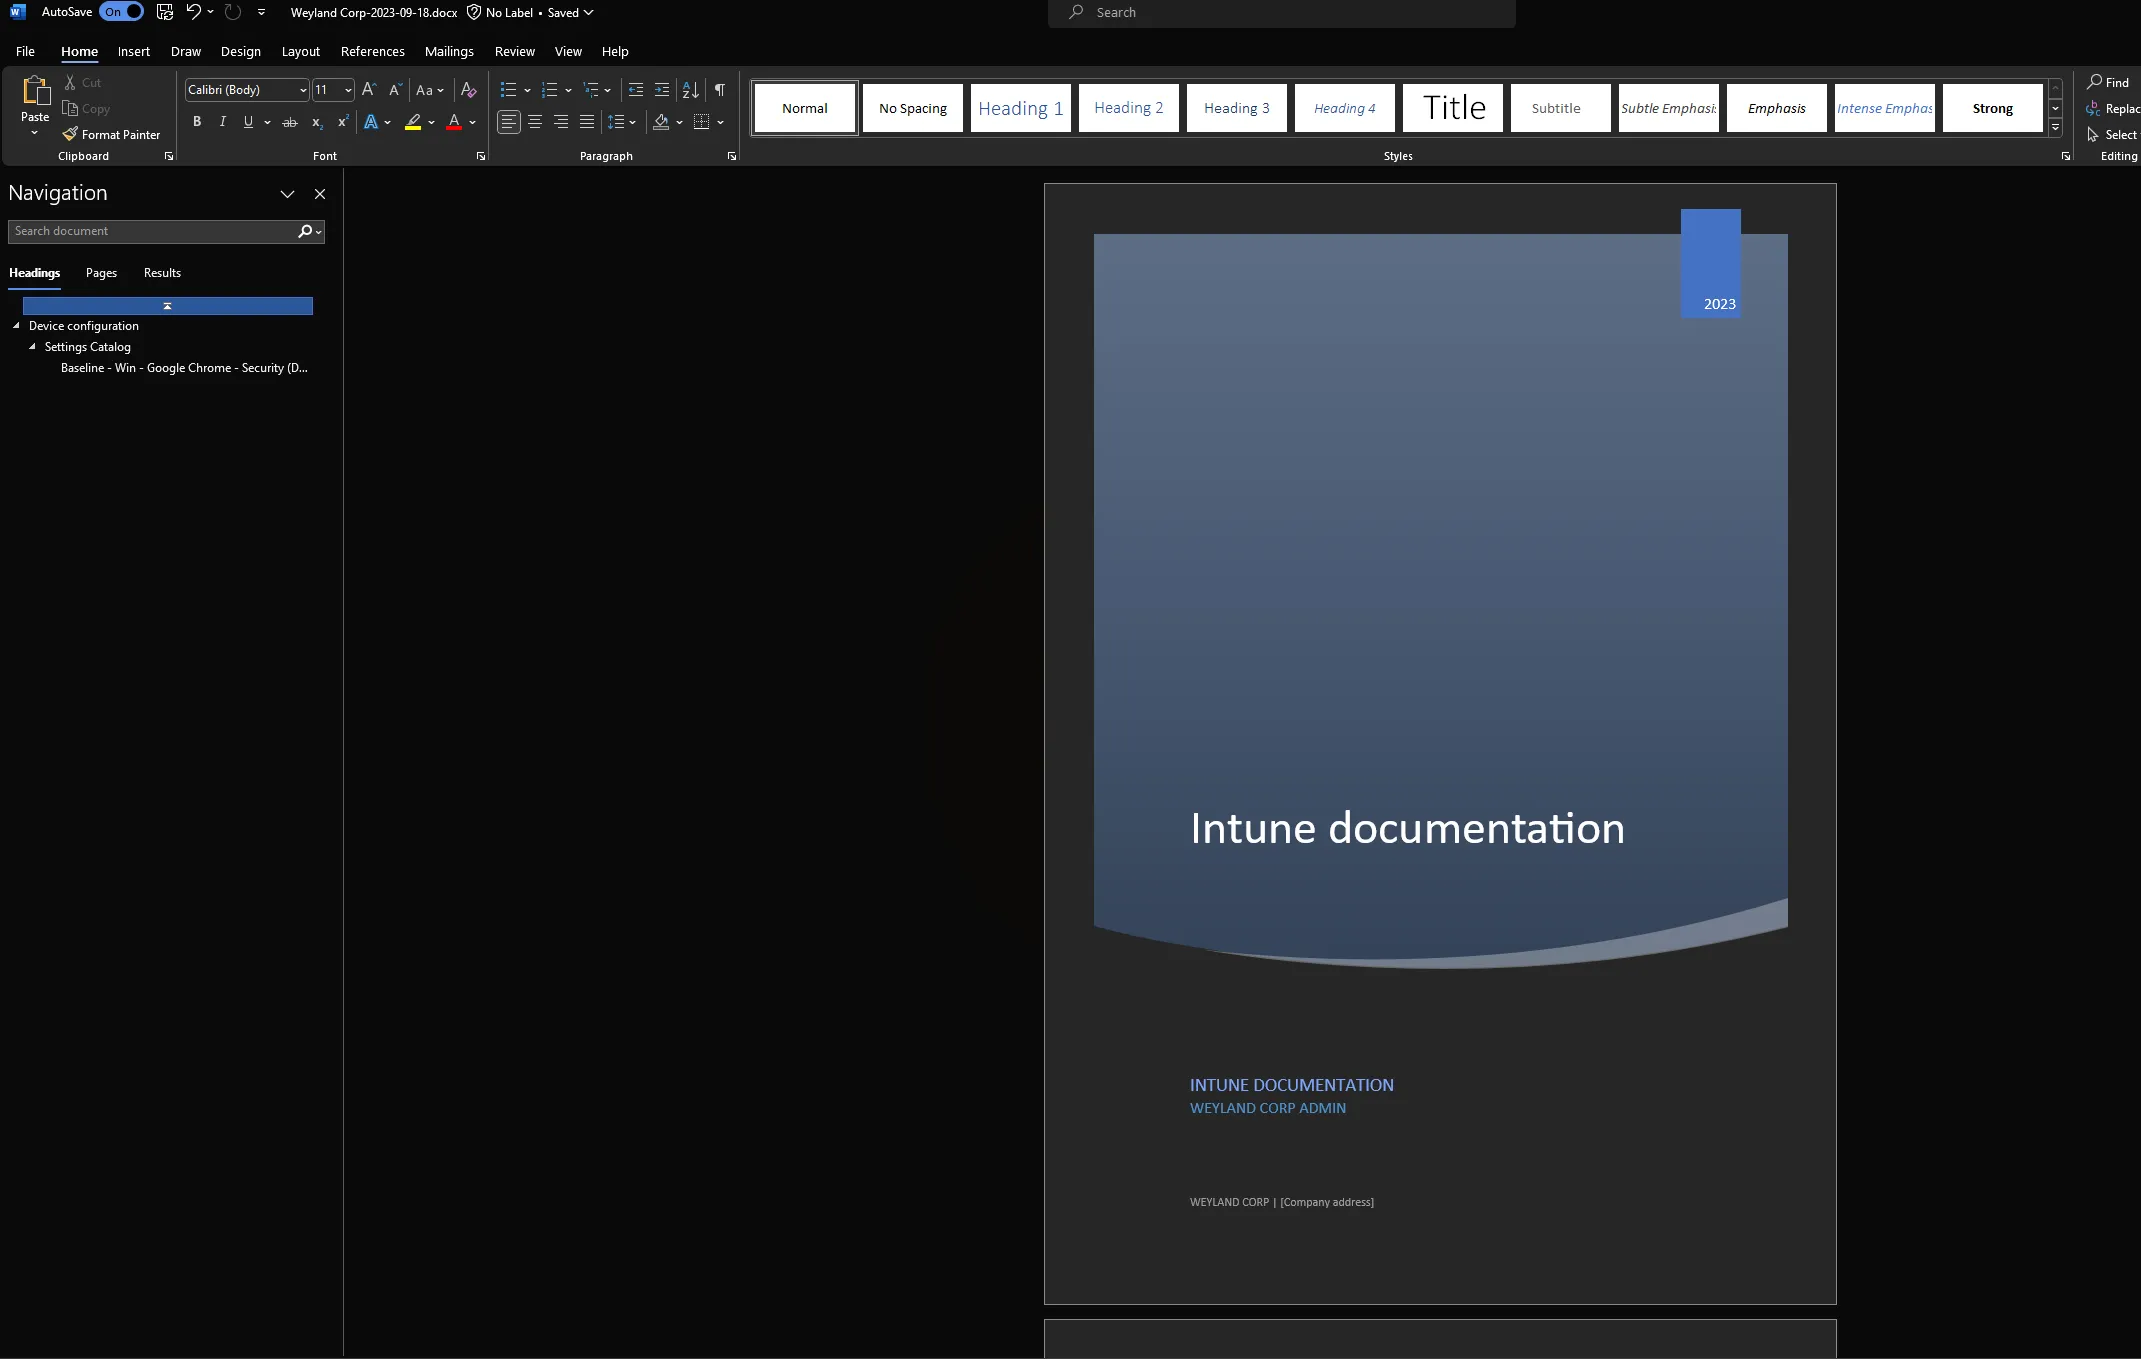The height and width of the screenshot is (1359, 2141).
Task: Open the References ribbon tab
Action: 372,51
